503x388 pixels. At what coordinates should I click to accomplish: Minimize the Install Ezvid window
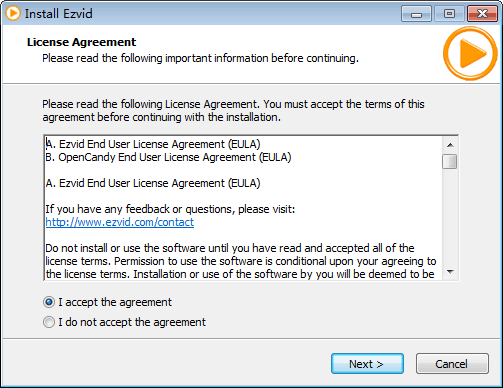point(416,14)
